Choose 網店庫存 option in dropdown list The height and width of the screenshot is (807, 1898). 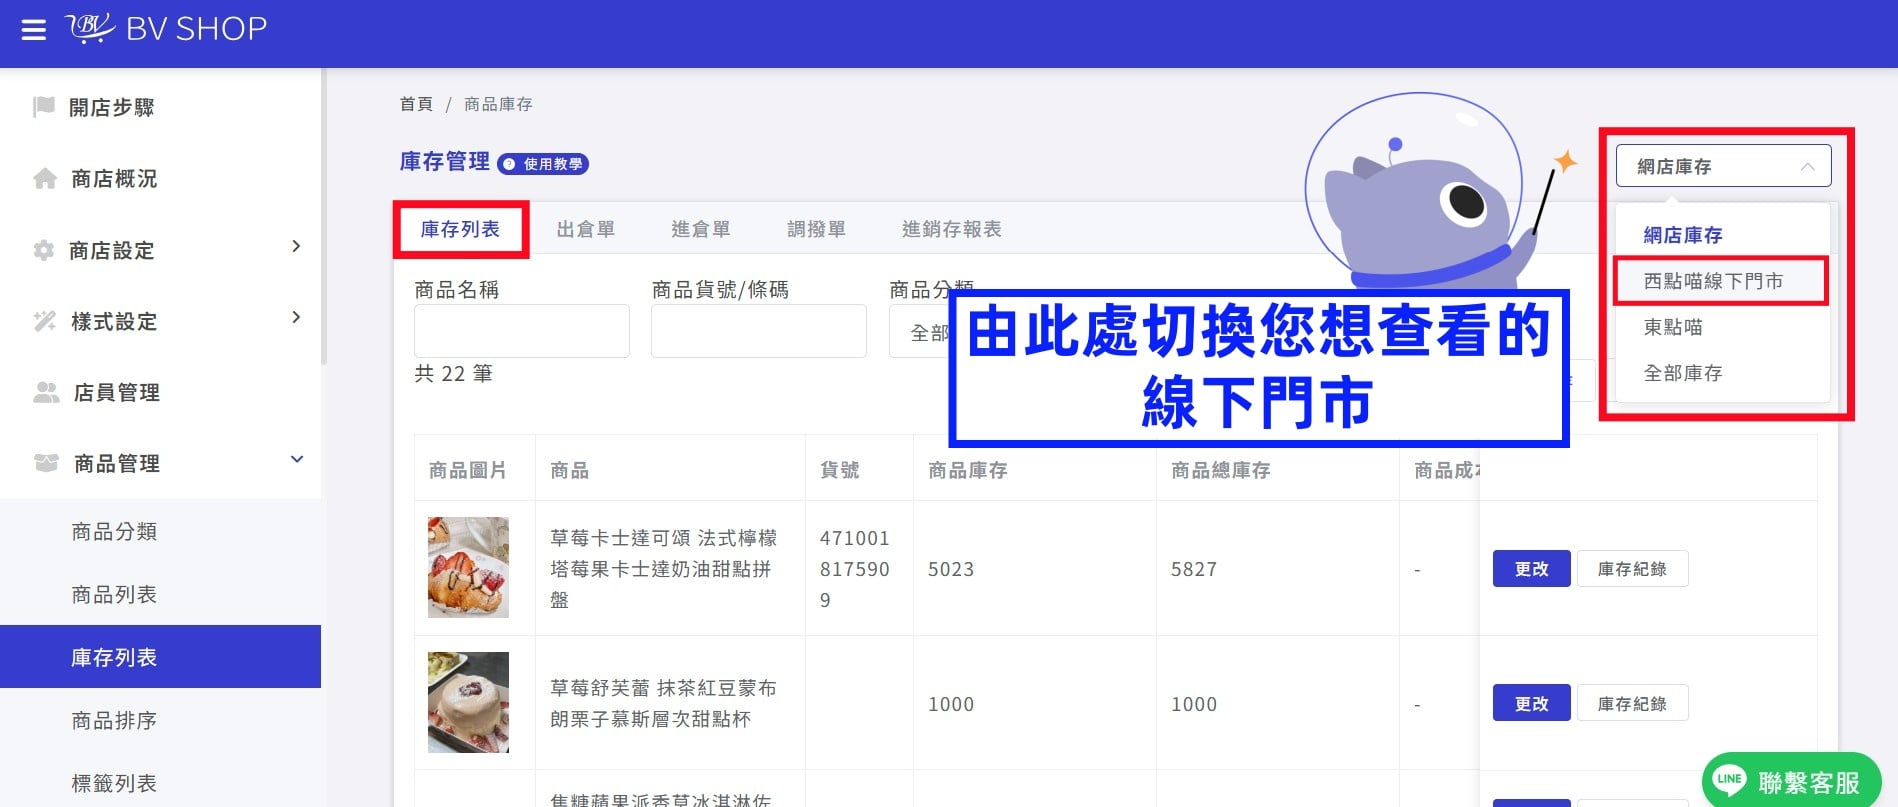[1722, 235]
